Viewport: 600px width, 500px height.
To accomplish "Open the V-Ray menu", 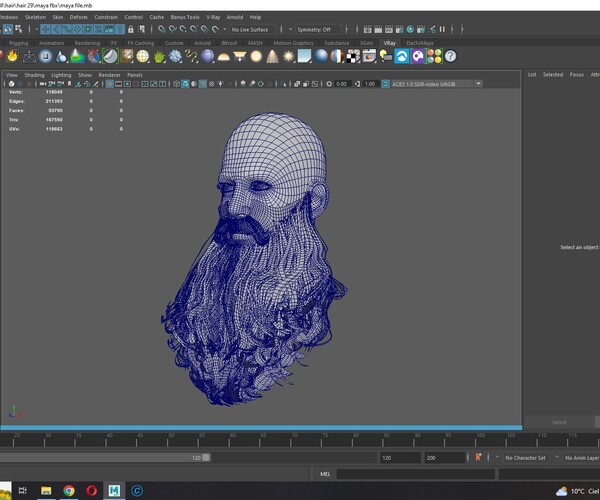I will 213,17.
